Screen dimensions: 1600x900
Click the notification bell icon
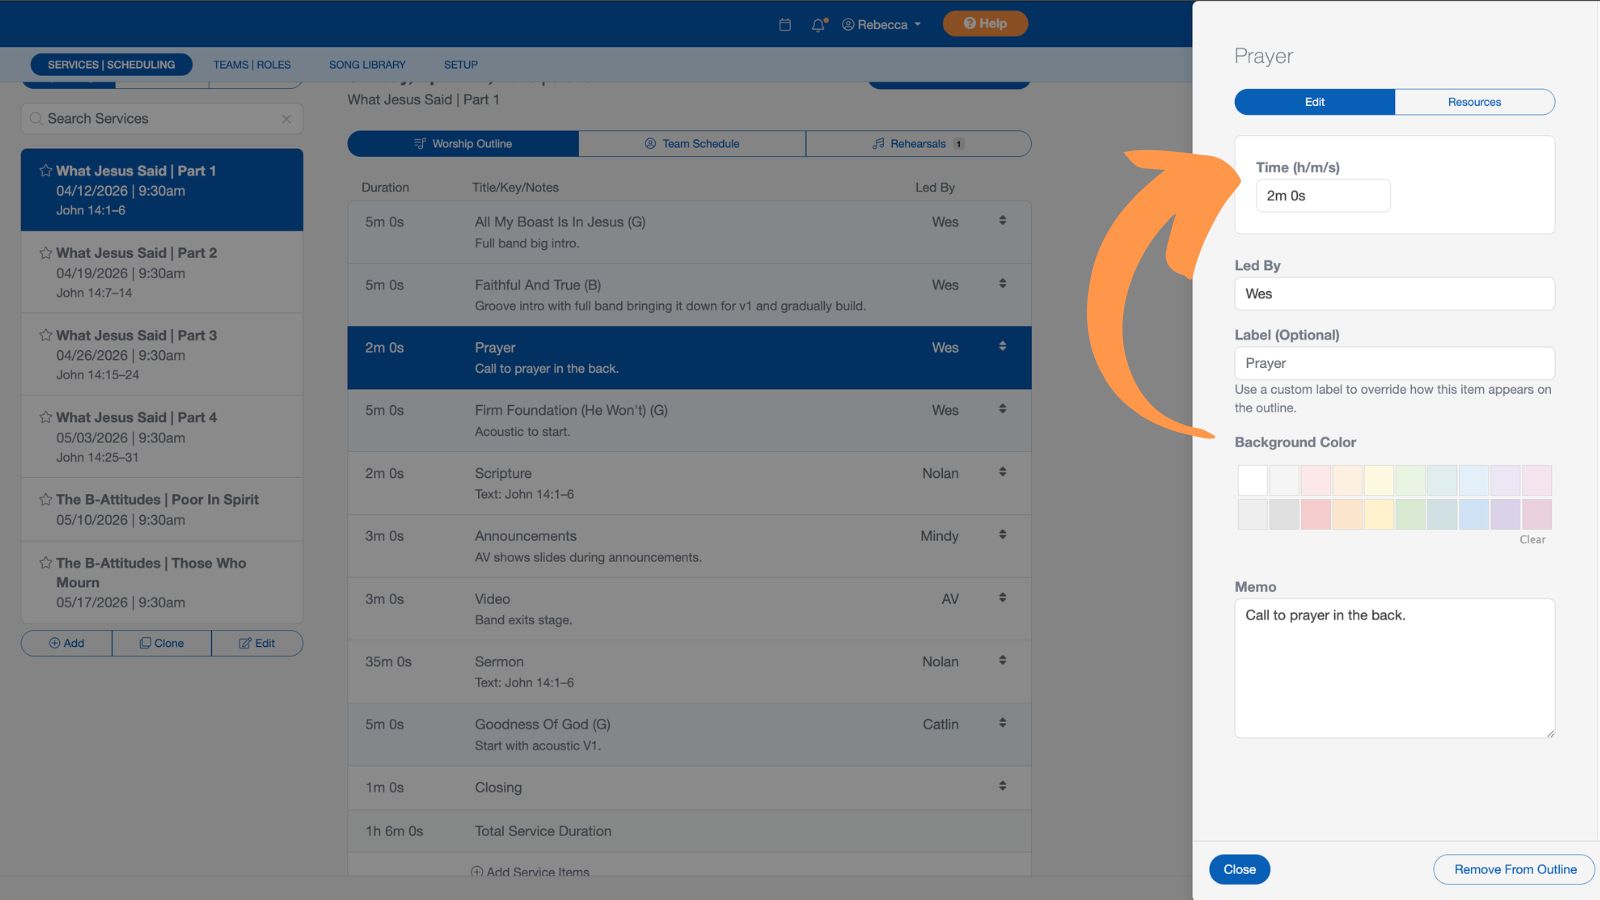tap(818, 24)
